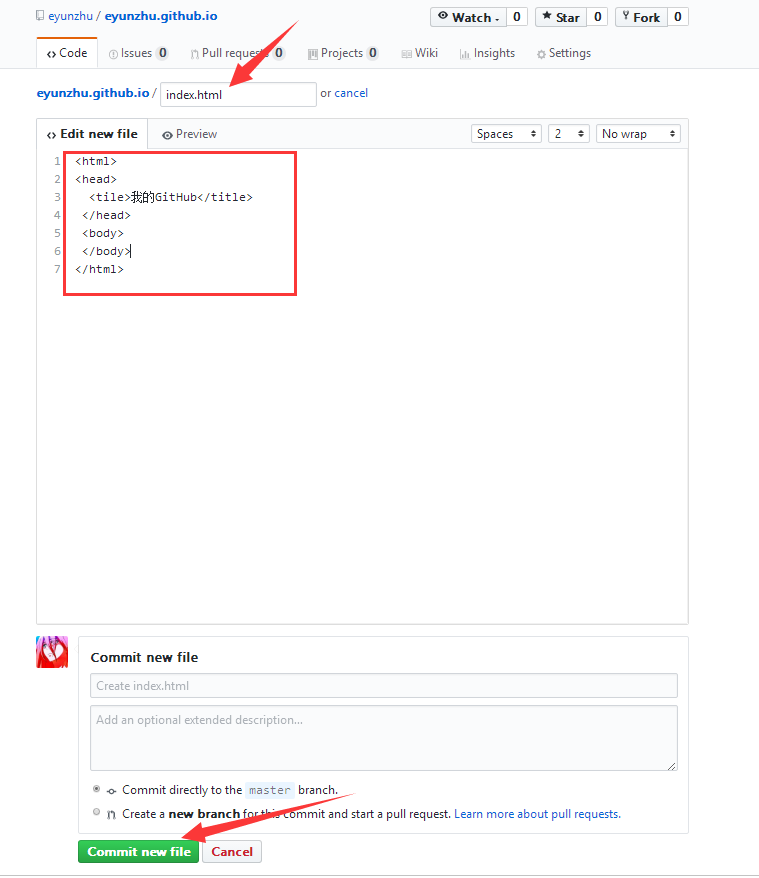The height and width of the screenshot is (878, 759).
Task: Click the </head> line in editor
Action: click(x=106, y=215)
